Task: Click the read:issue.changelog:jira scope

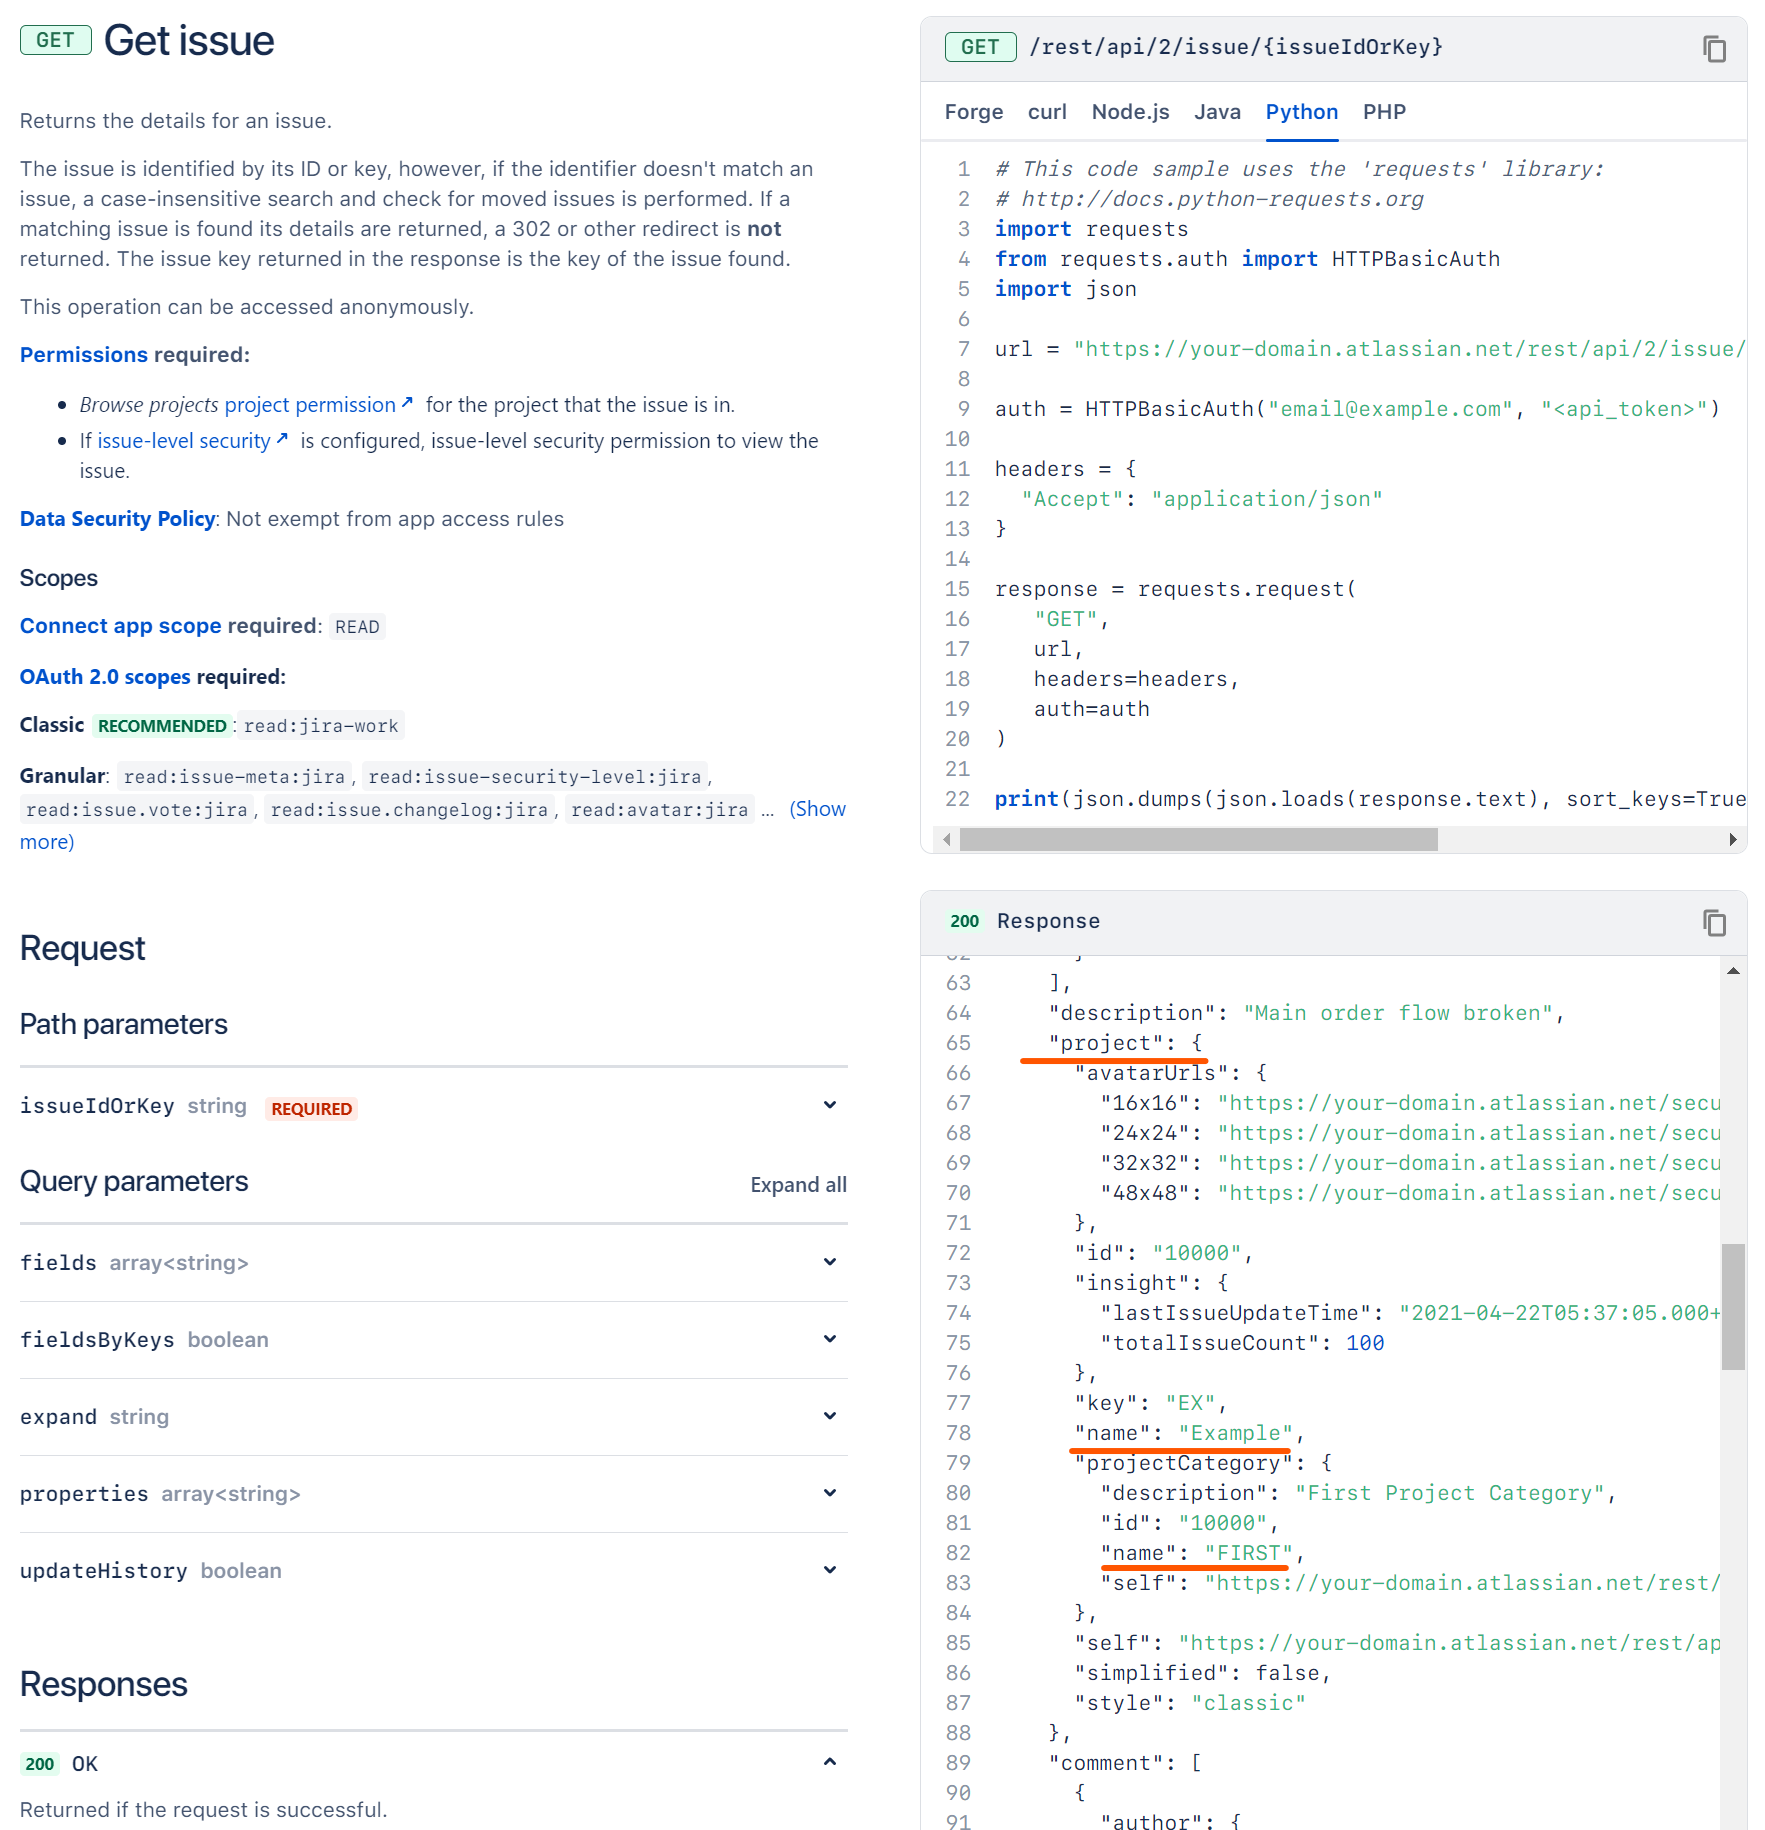Action: 409,810
